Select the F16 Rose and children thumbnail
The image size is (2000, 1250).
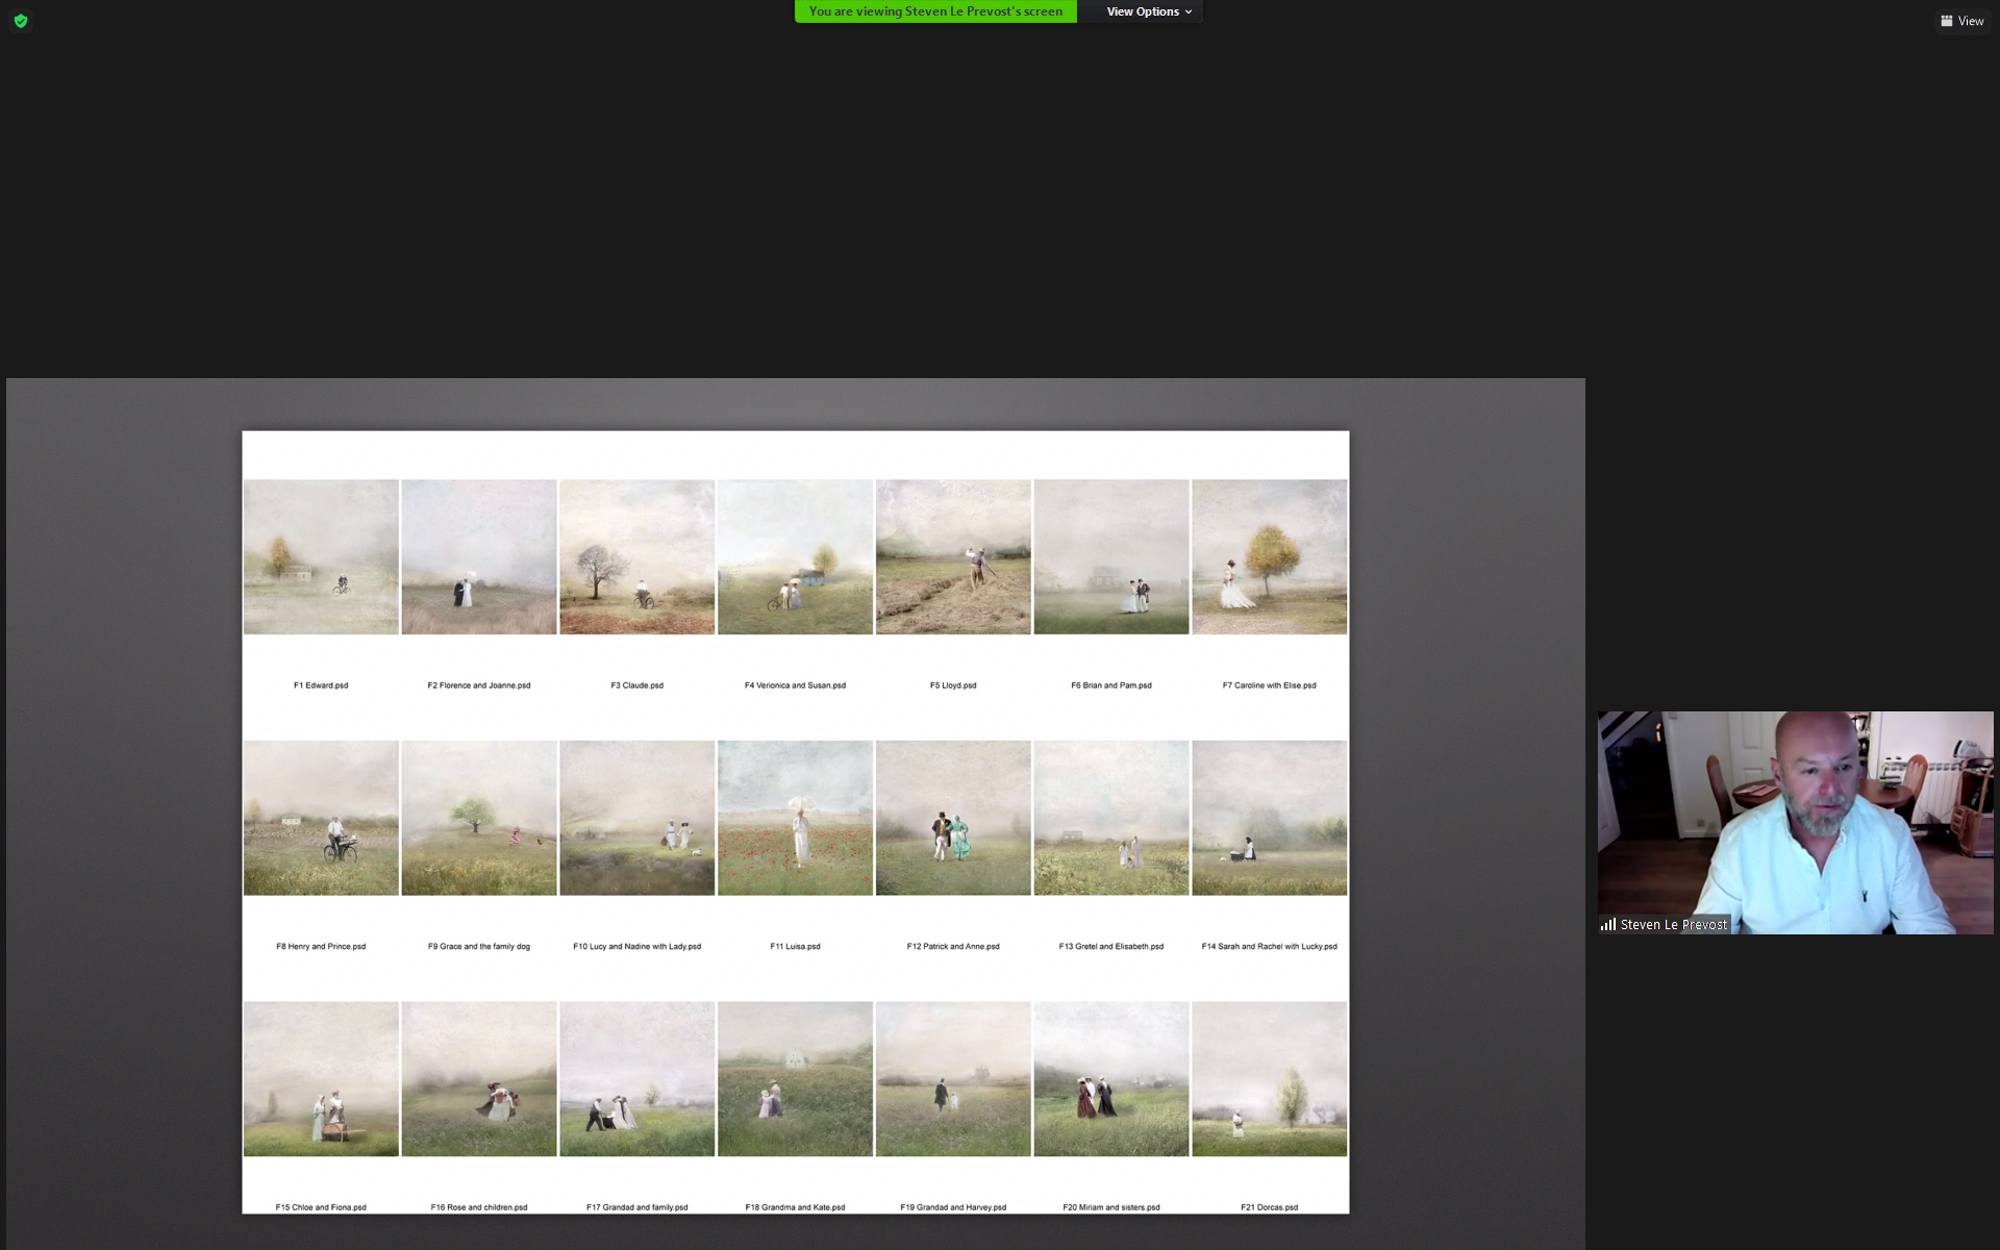point(479,1078)
